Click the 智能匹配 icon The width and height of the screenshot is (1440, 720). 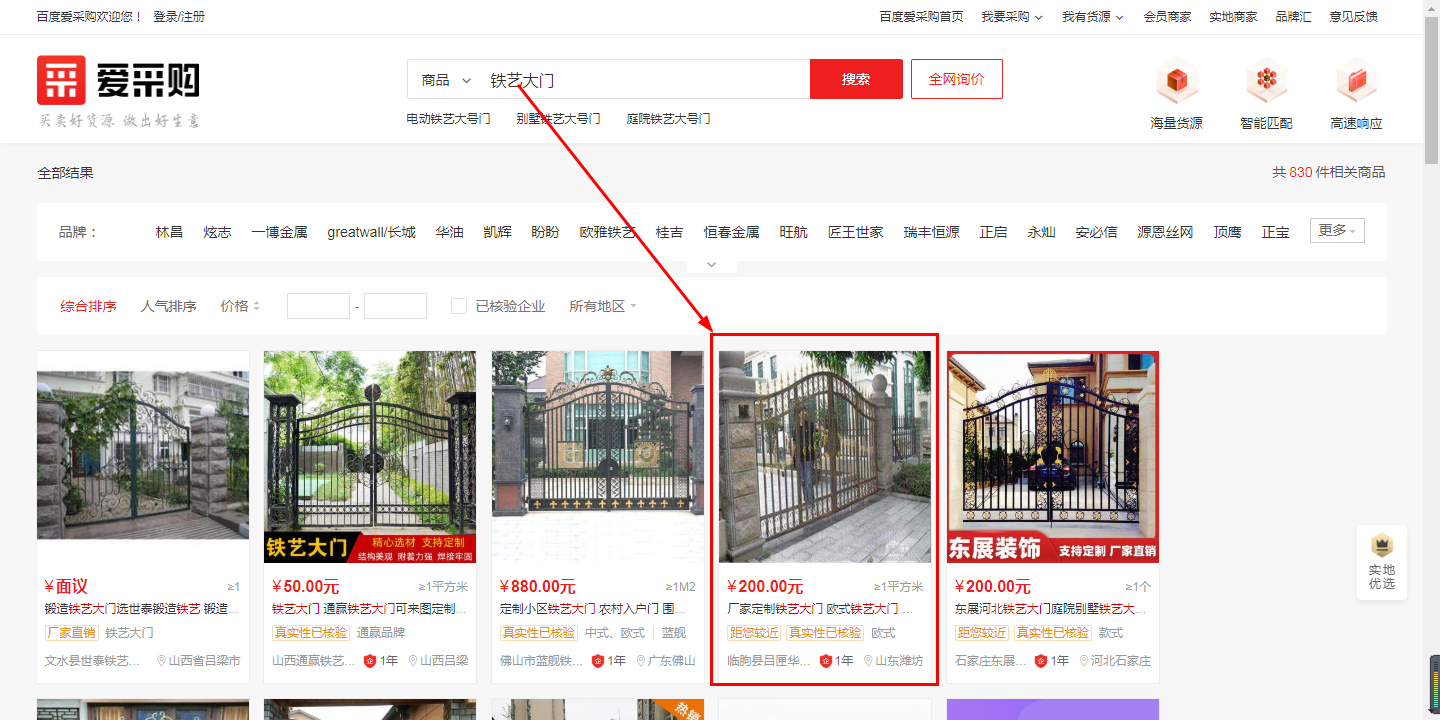coord(1266,80)
